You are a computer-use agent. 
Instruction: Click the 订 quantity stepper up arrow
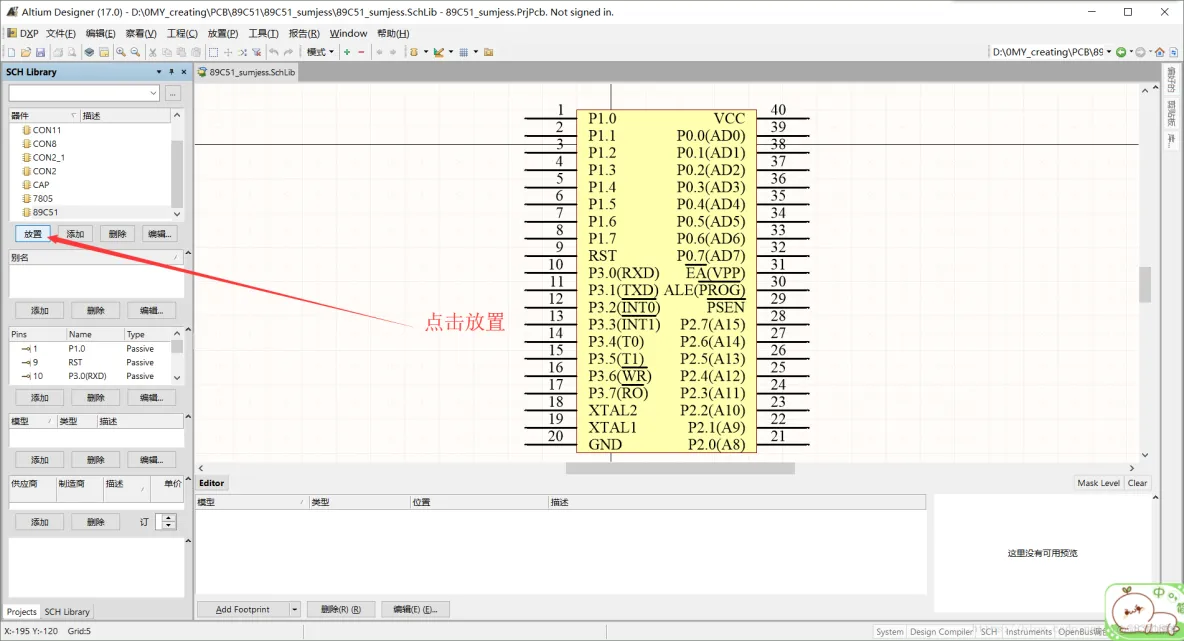point(168,518)
